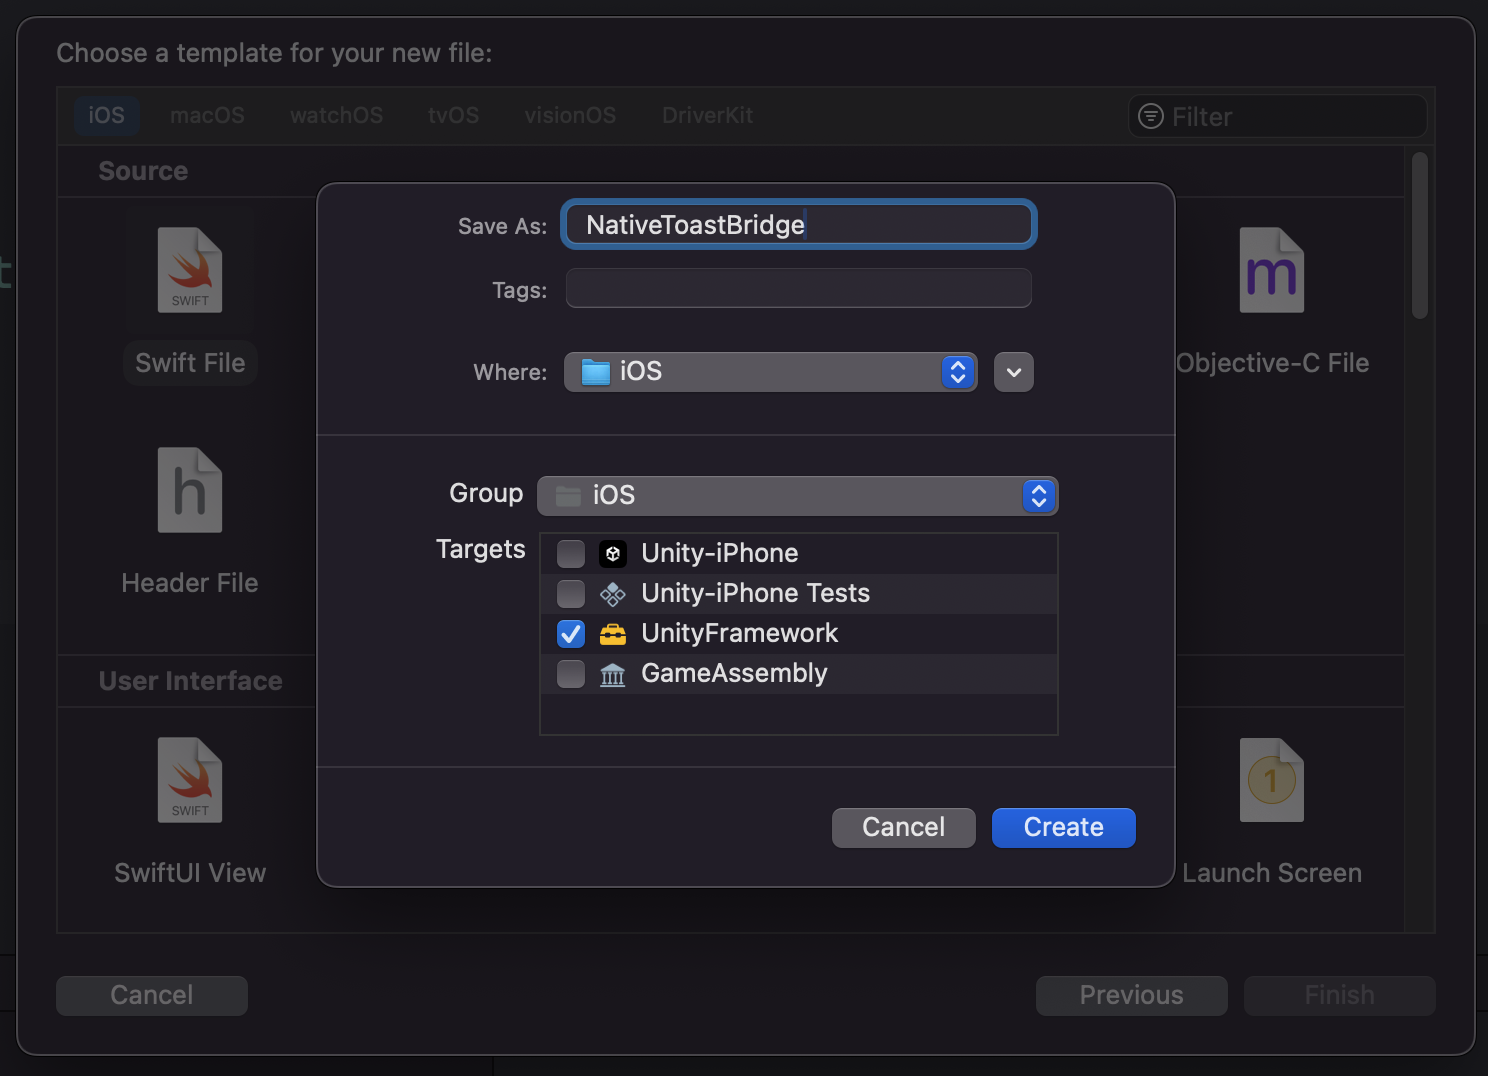Switch to the macOS platform tab
This screenshot has width=1488, height=1076.
point(207,116)
